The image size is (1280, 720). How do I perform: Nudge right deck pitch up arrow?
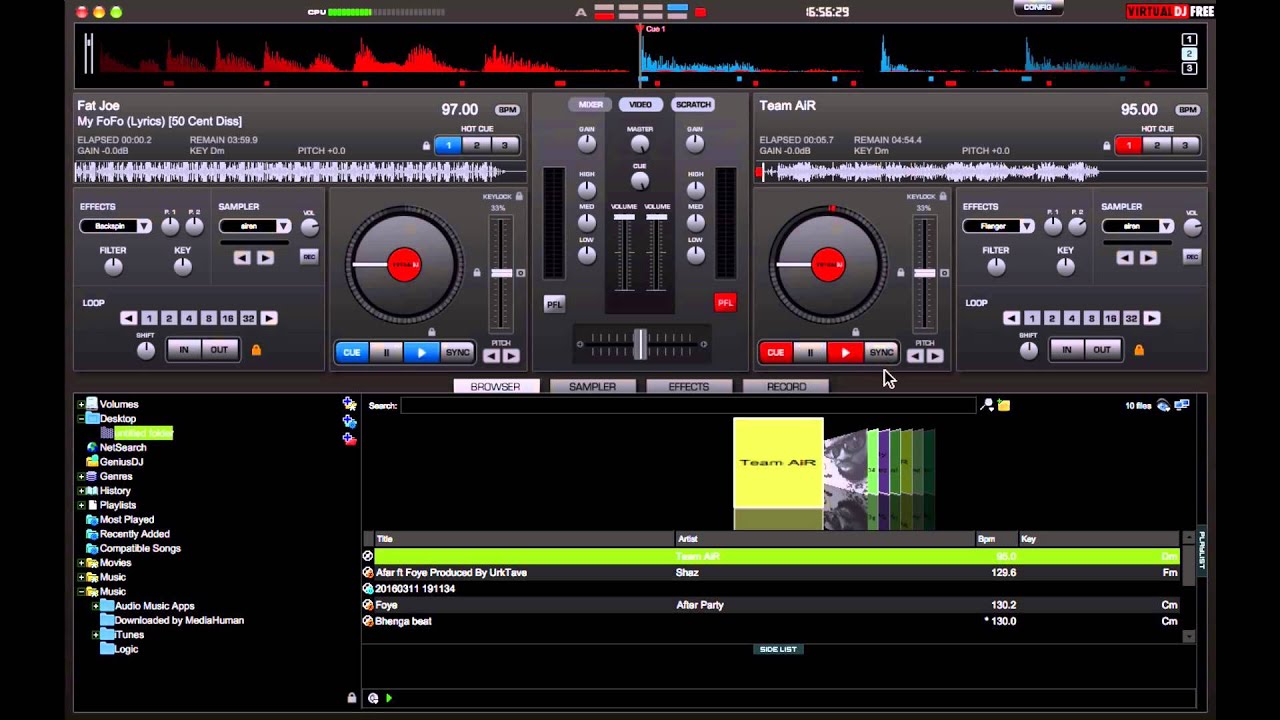(x=934, y=356)
